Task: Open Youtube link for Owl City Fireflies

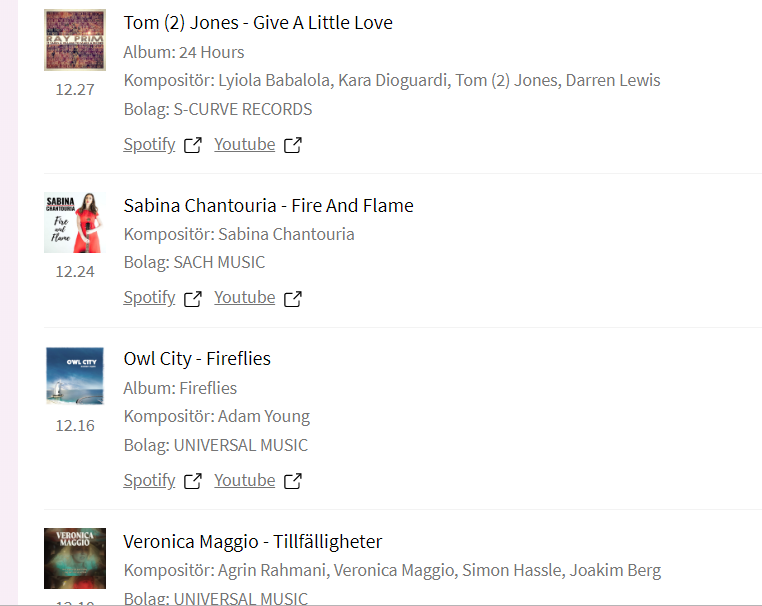Action: coord(244,480)
